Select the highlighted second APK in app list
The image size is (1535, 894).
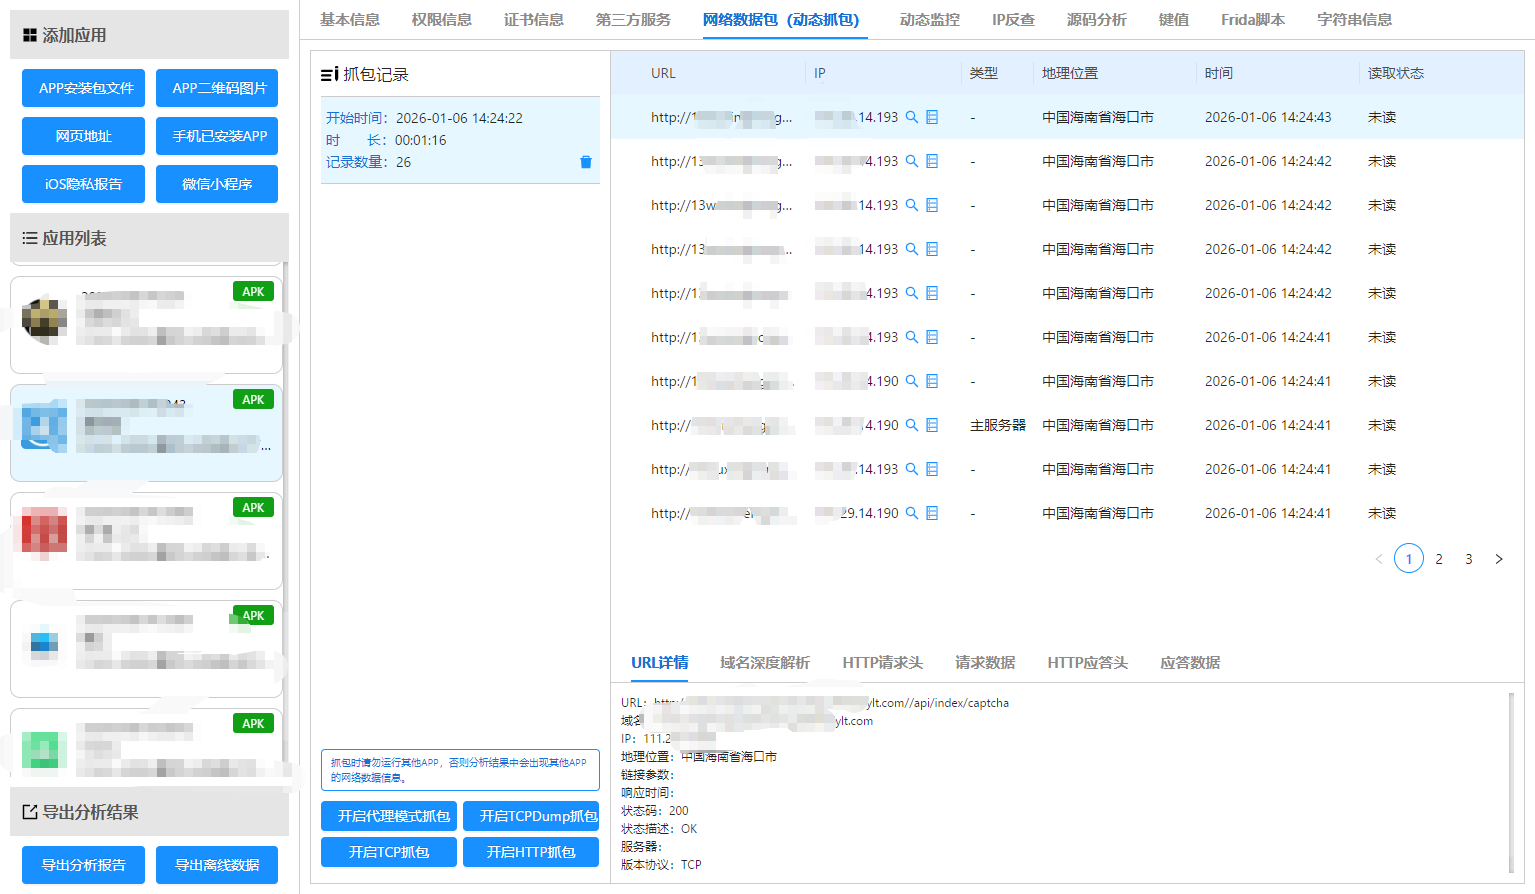click(146, 432)
